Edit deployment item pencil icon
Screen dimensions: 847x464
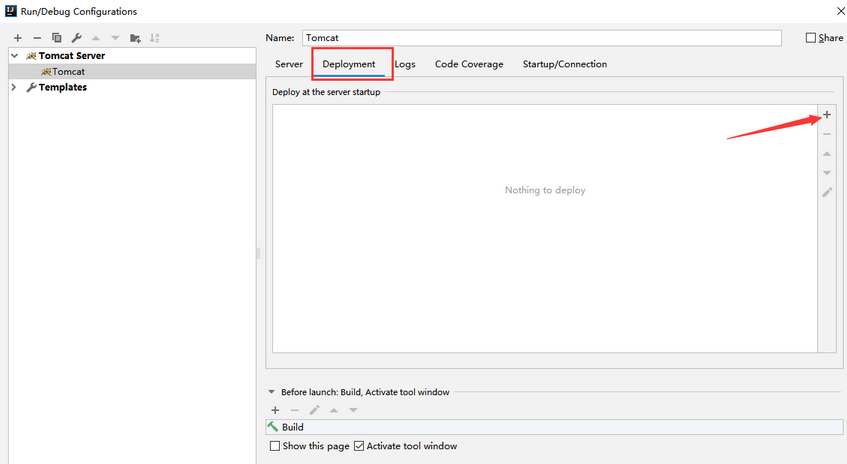click(827, 192)
